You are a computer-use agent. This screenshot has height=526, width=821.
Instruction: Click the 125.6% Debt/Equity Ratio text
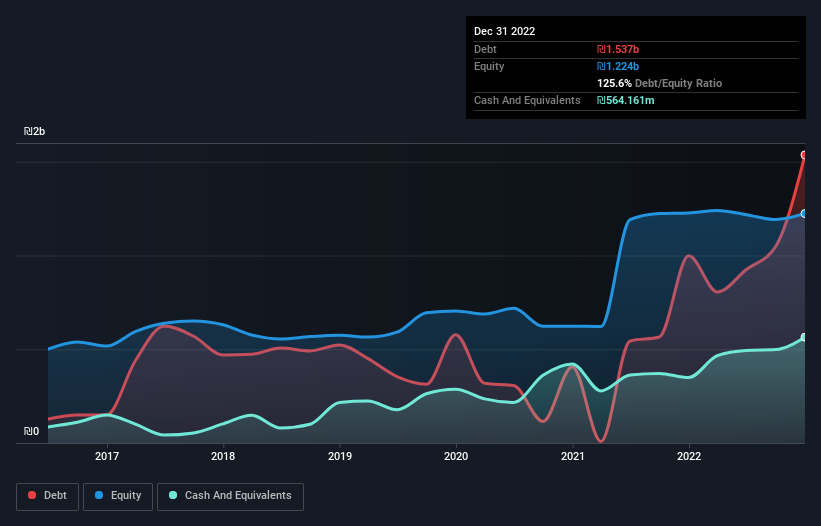pyautogui.click(x=660, y=83)
